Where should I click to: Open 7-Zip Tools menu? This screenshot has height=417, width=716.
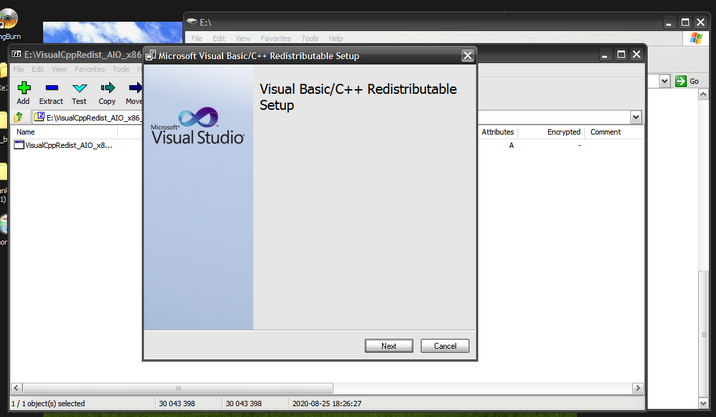pos(121,69)
